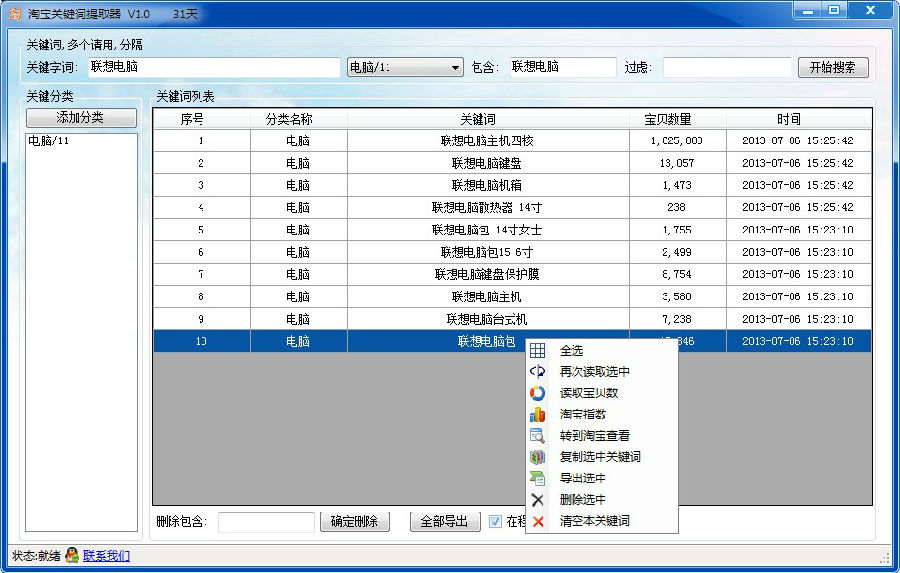This screenshot has height=573, width=900.
Task: Click the 添加分类 button
Action: 80,118
